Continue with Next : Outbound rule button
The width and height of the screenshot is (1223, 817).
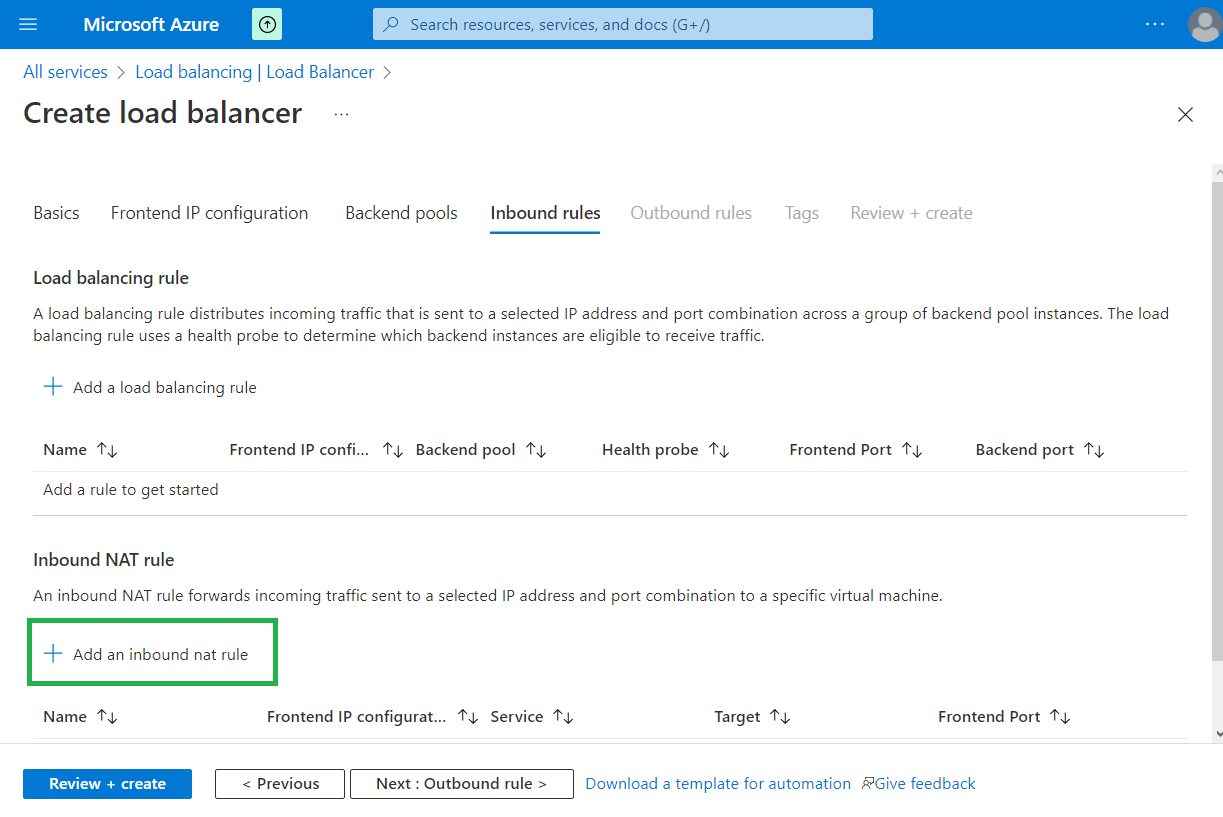pyautogui.click(x=462, y=784)
